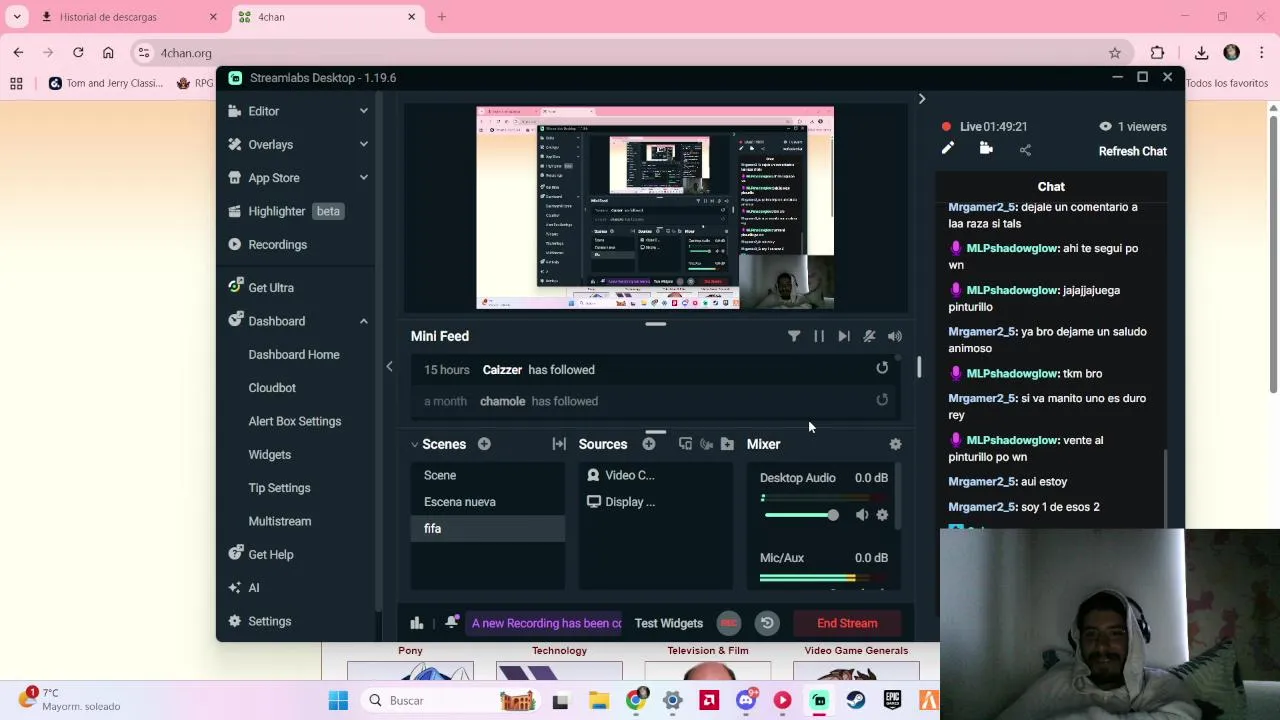Open Cloudbot settings
This screenshot has height=720, width=1280.
point(272,388)
